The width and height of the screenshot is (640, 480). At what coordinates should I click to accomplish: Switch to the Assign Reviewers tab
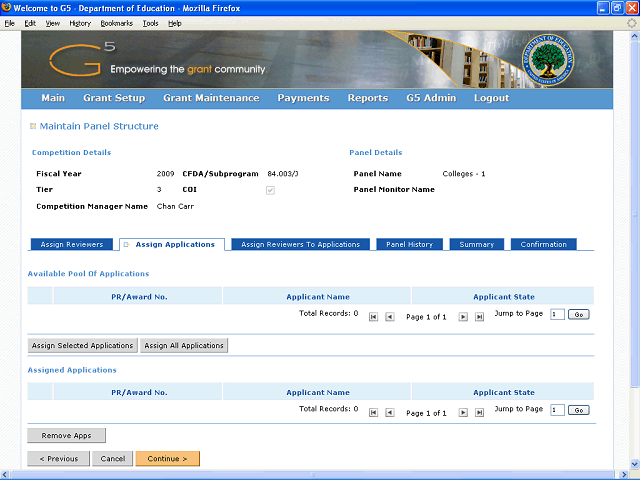(x=71, y=244)
